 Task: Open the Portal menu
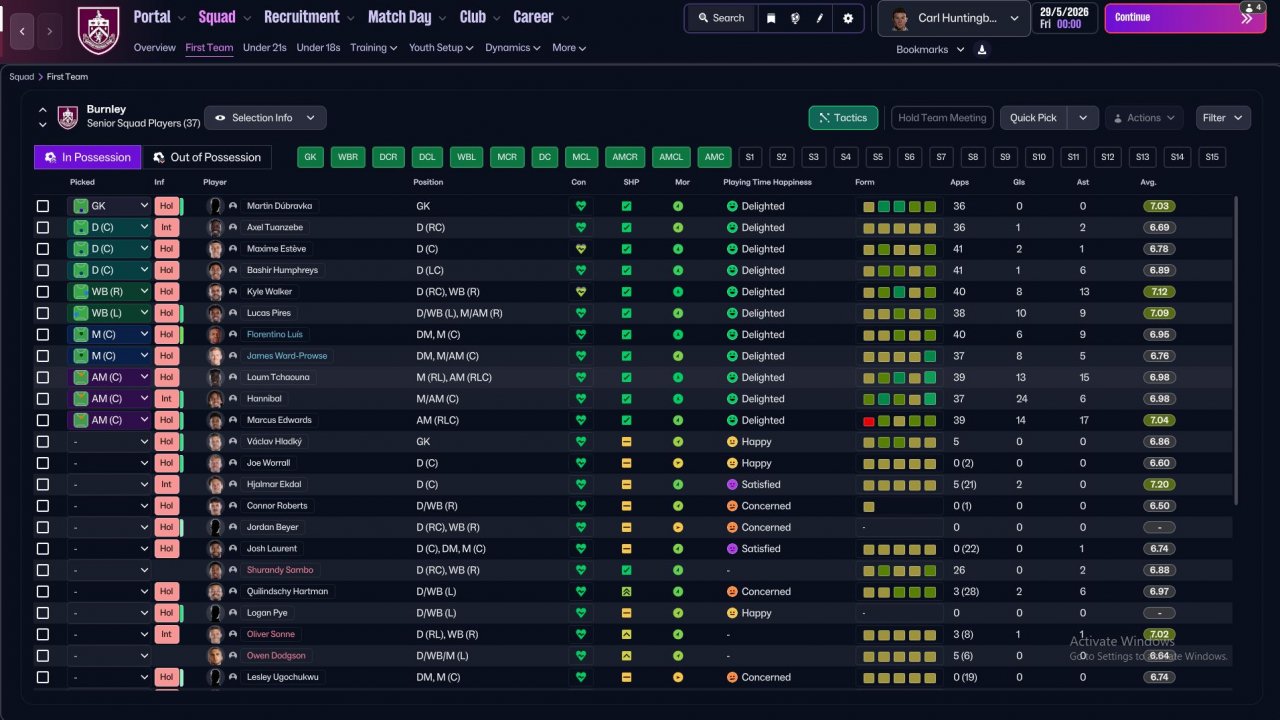159,17
